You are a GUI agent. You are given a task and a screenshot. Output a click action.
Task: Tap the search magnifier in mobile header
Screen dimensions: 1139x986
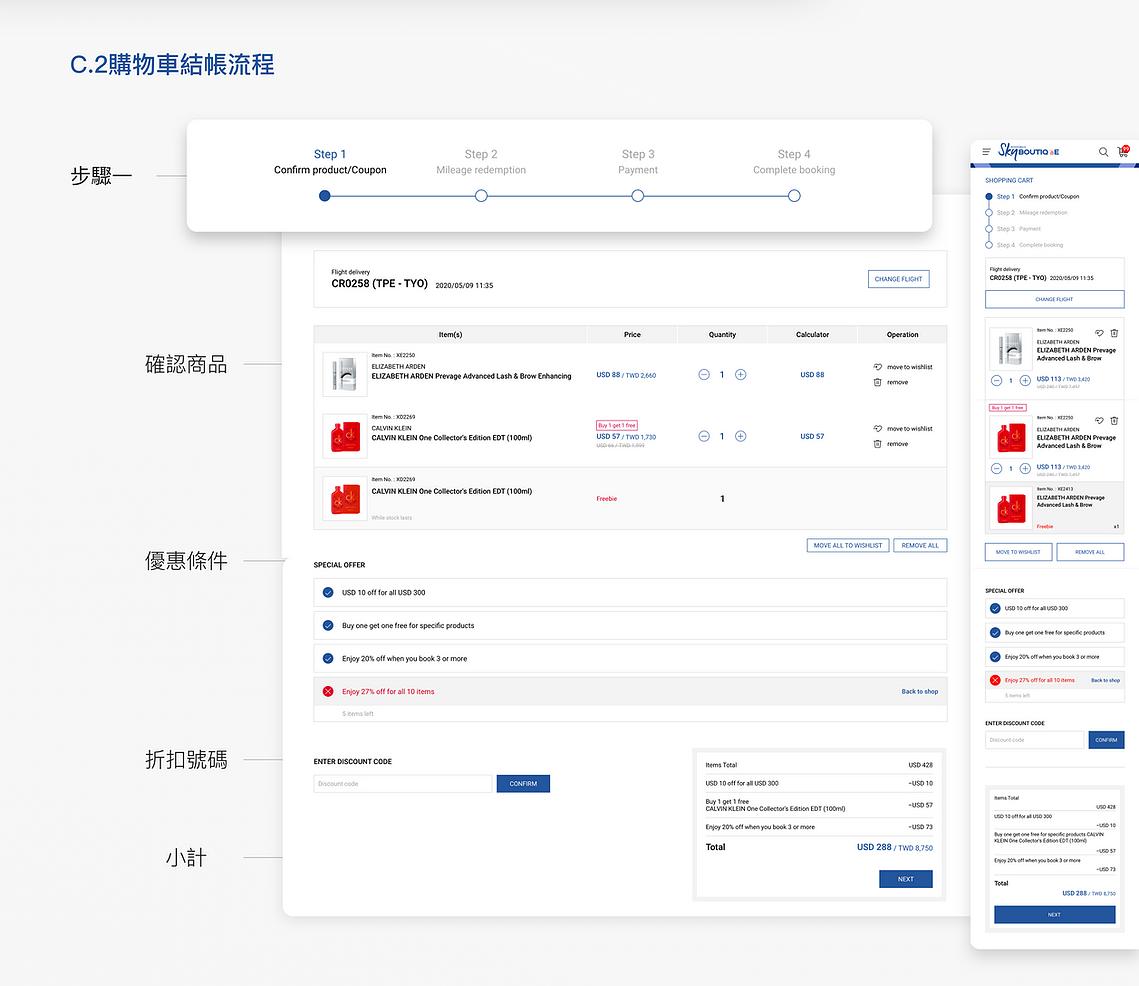click(x=1103, y=152)
